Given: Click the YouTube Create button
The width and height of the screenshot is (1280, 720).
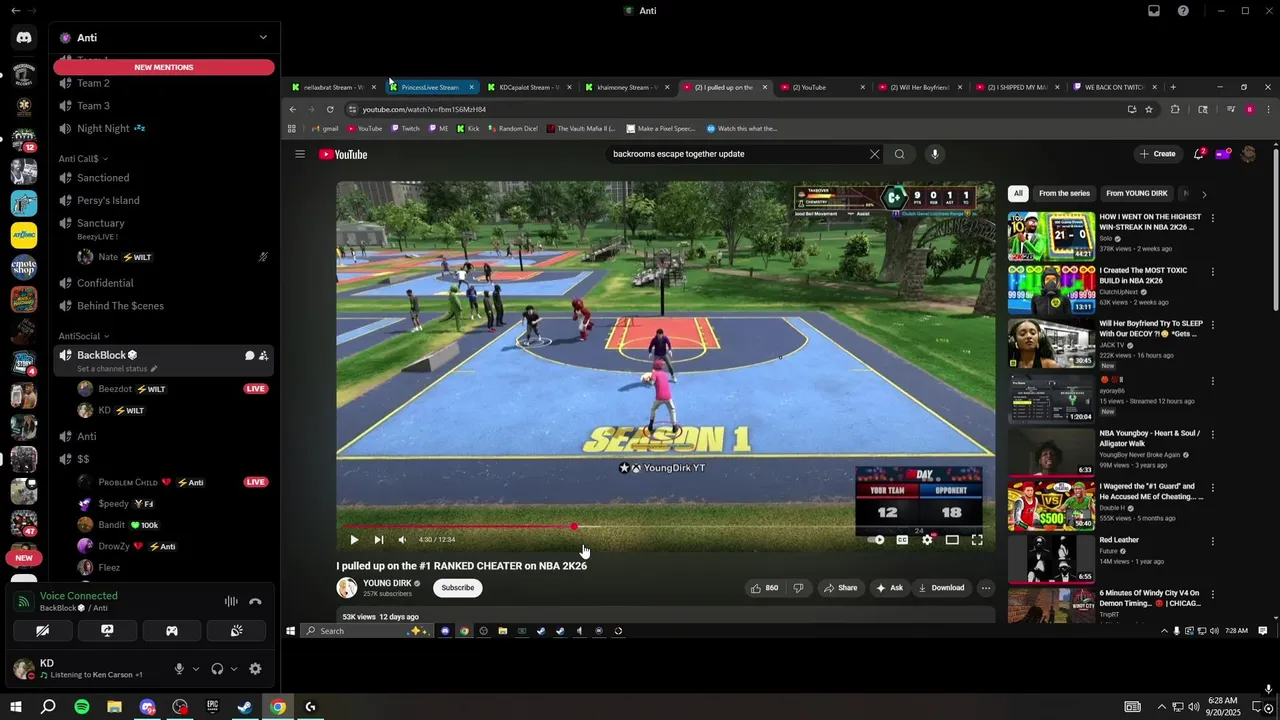Looking at the screenshot, I should pos(1157,154).
